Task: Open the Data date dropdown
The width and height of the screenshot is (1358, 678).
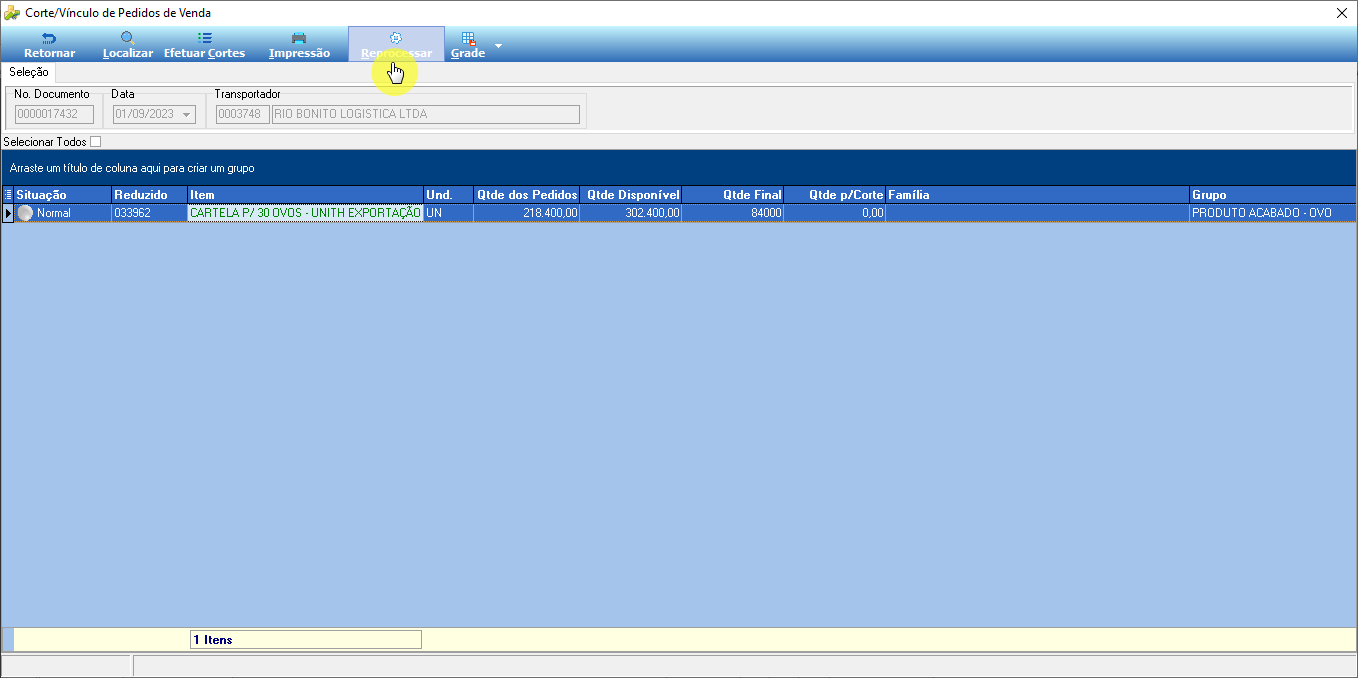Action: 186,115
